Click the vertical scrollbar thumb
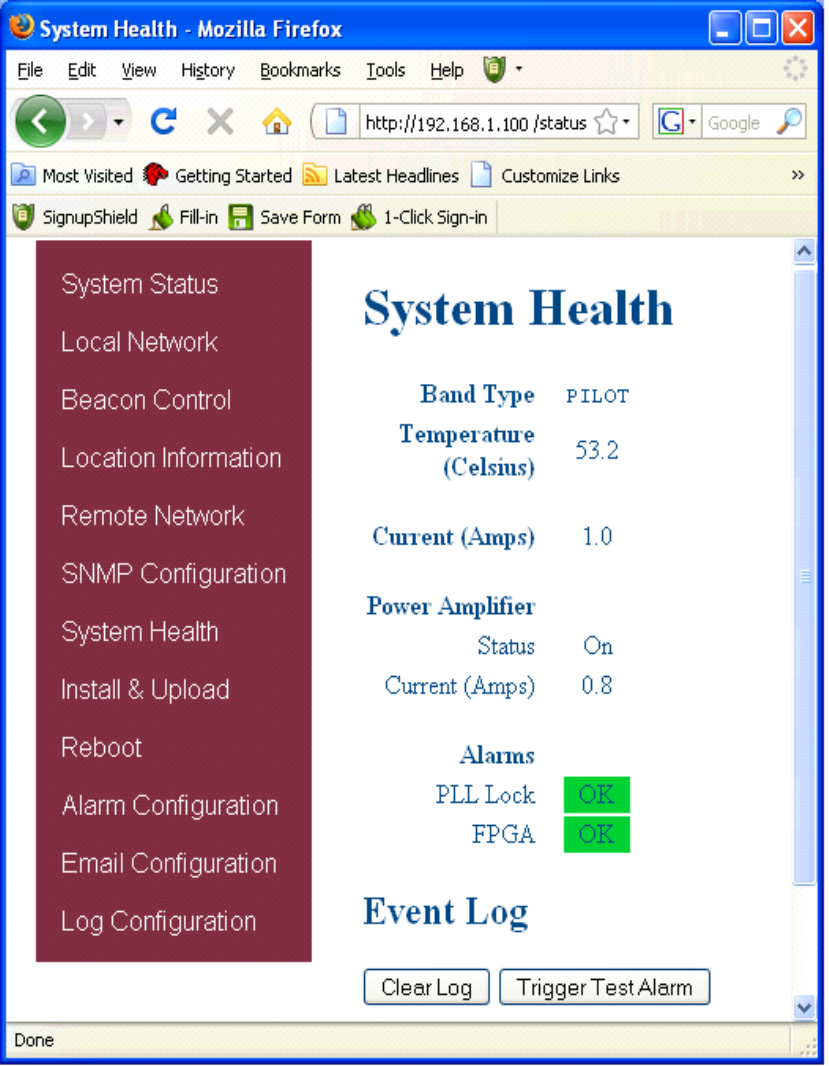The image size is (829, 1066). tap(804, 577)
